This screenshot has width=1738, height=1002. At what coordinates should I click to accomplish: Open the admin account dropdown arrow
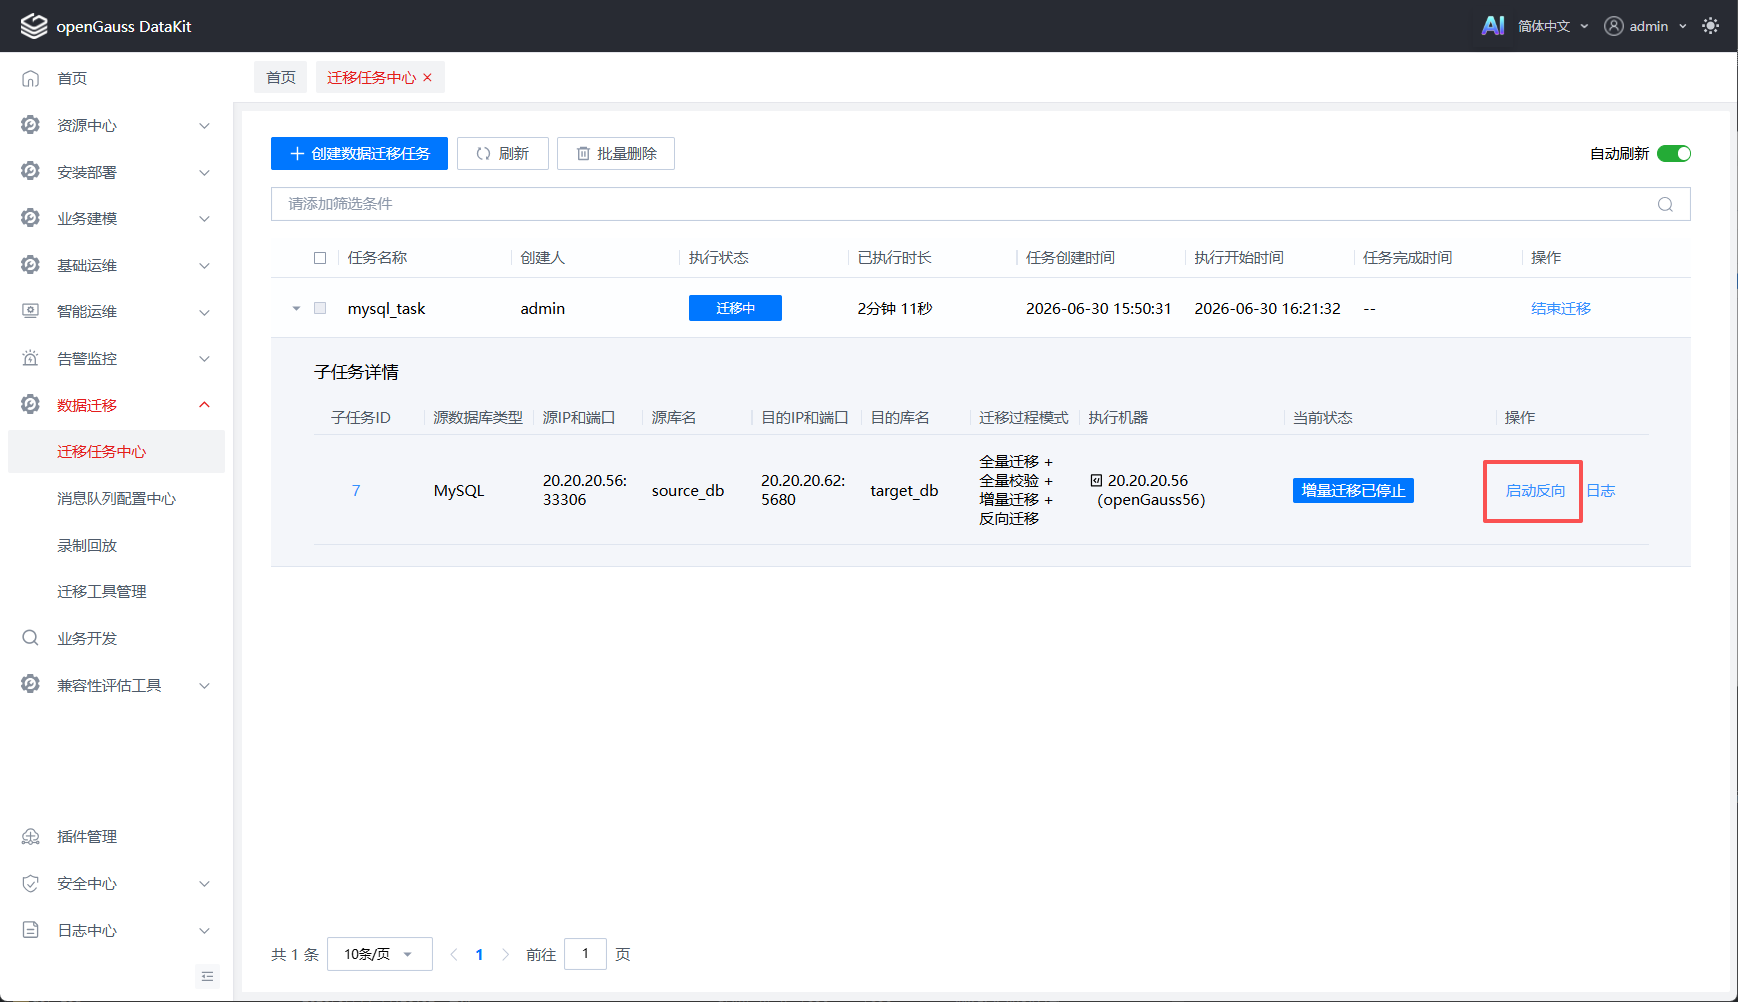click(x=1683, y=26)
